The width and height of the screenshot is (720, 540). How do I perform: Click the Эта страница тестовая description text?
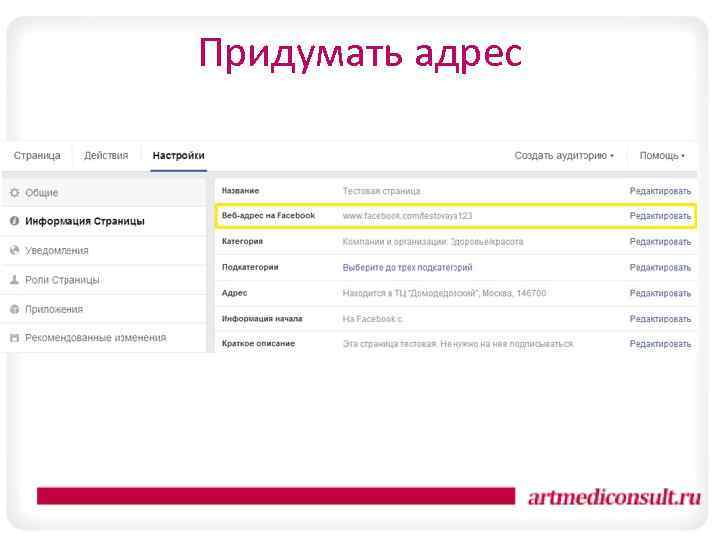point(458,343)
